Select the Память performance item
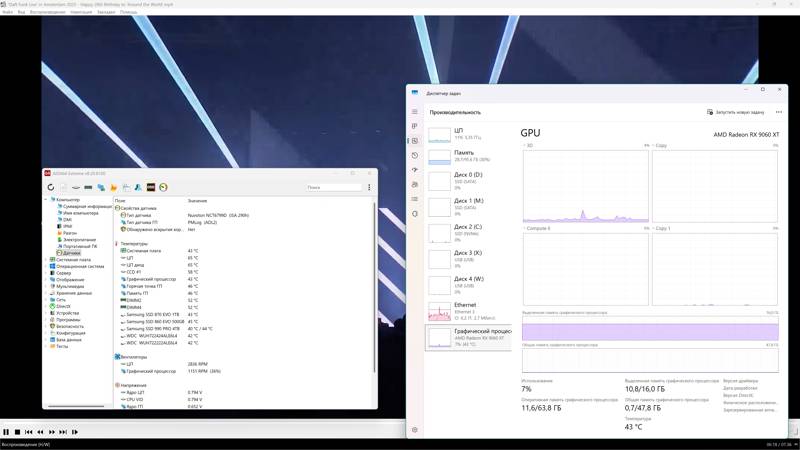Screen dimensions: 800x450 pyautogui.click(x=468, y=156)
